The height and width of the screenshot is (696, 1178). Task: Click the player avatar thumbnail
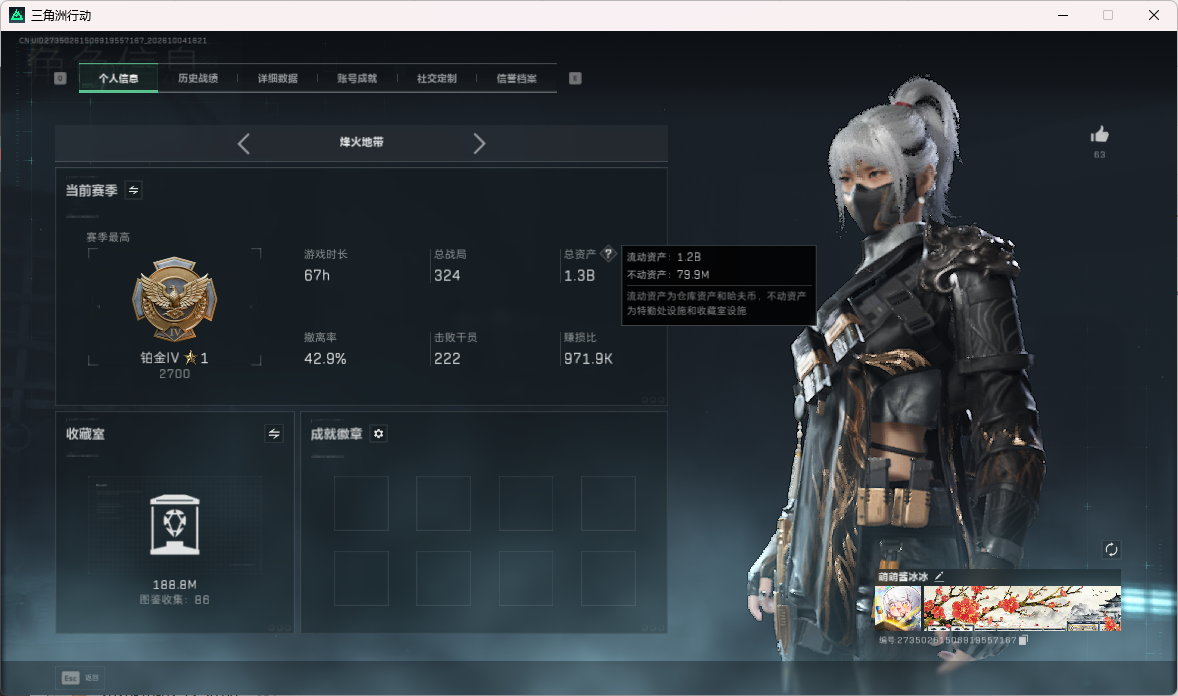click(x=898, y=608)
